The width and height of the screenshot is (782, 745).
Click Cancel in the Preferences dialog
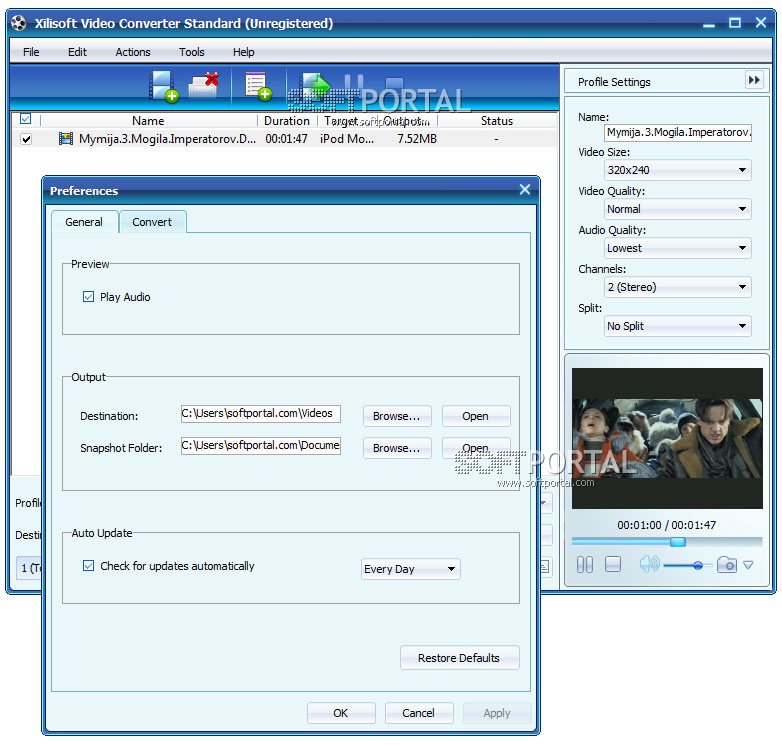point(419,713)
